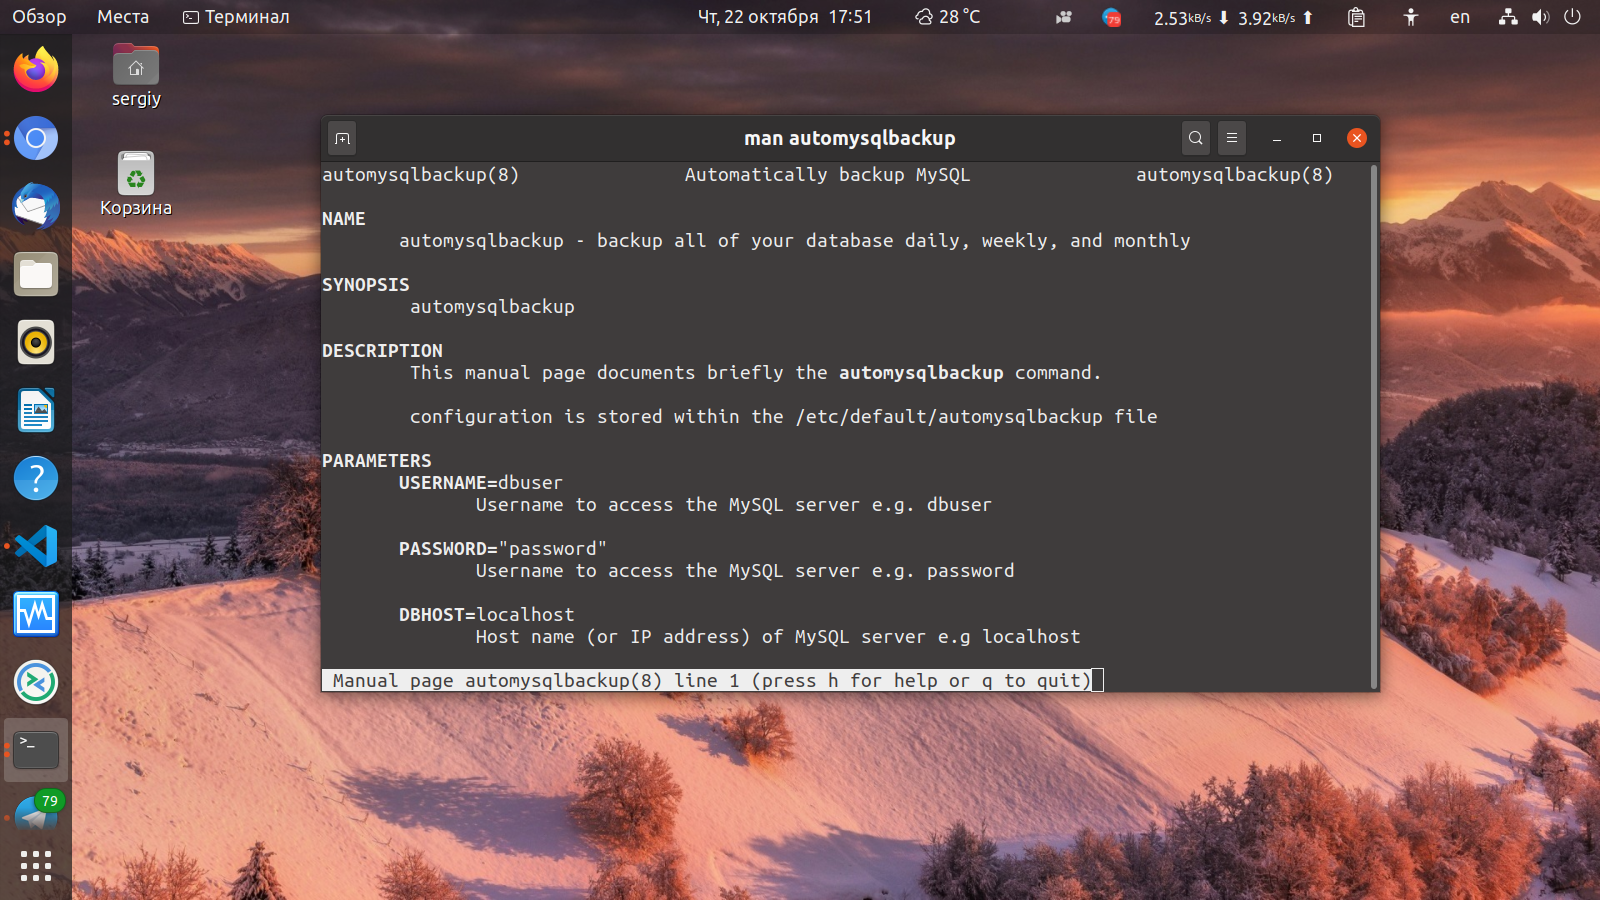Open the clipboard indicator in top bar
1600x900 pixels.
tap(1356, 17)
